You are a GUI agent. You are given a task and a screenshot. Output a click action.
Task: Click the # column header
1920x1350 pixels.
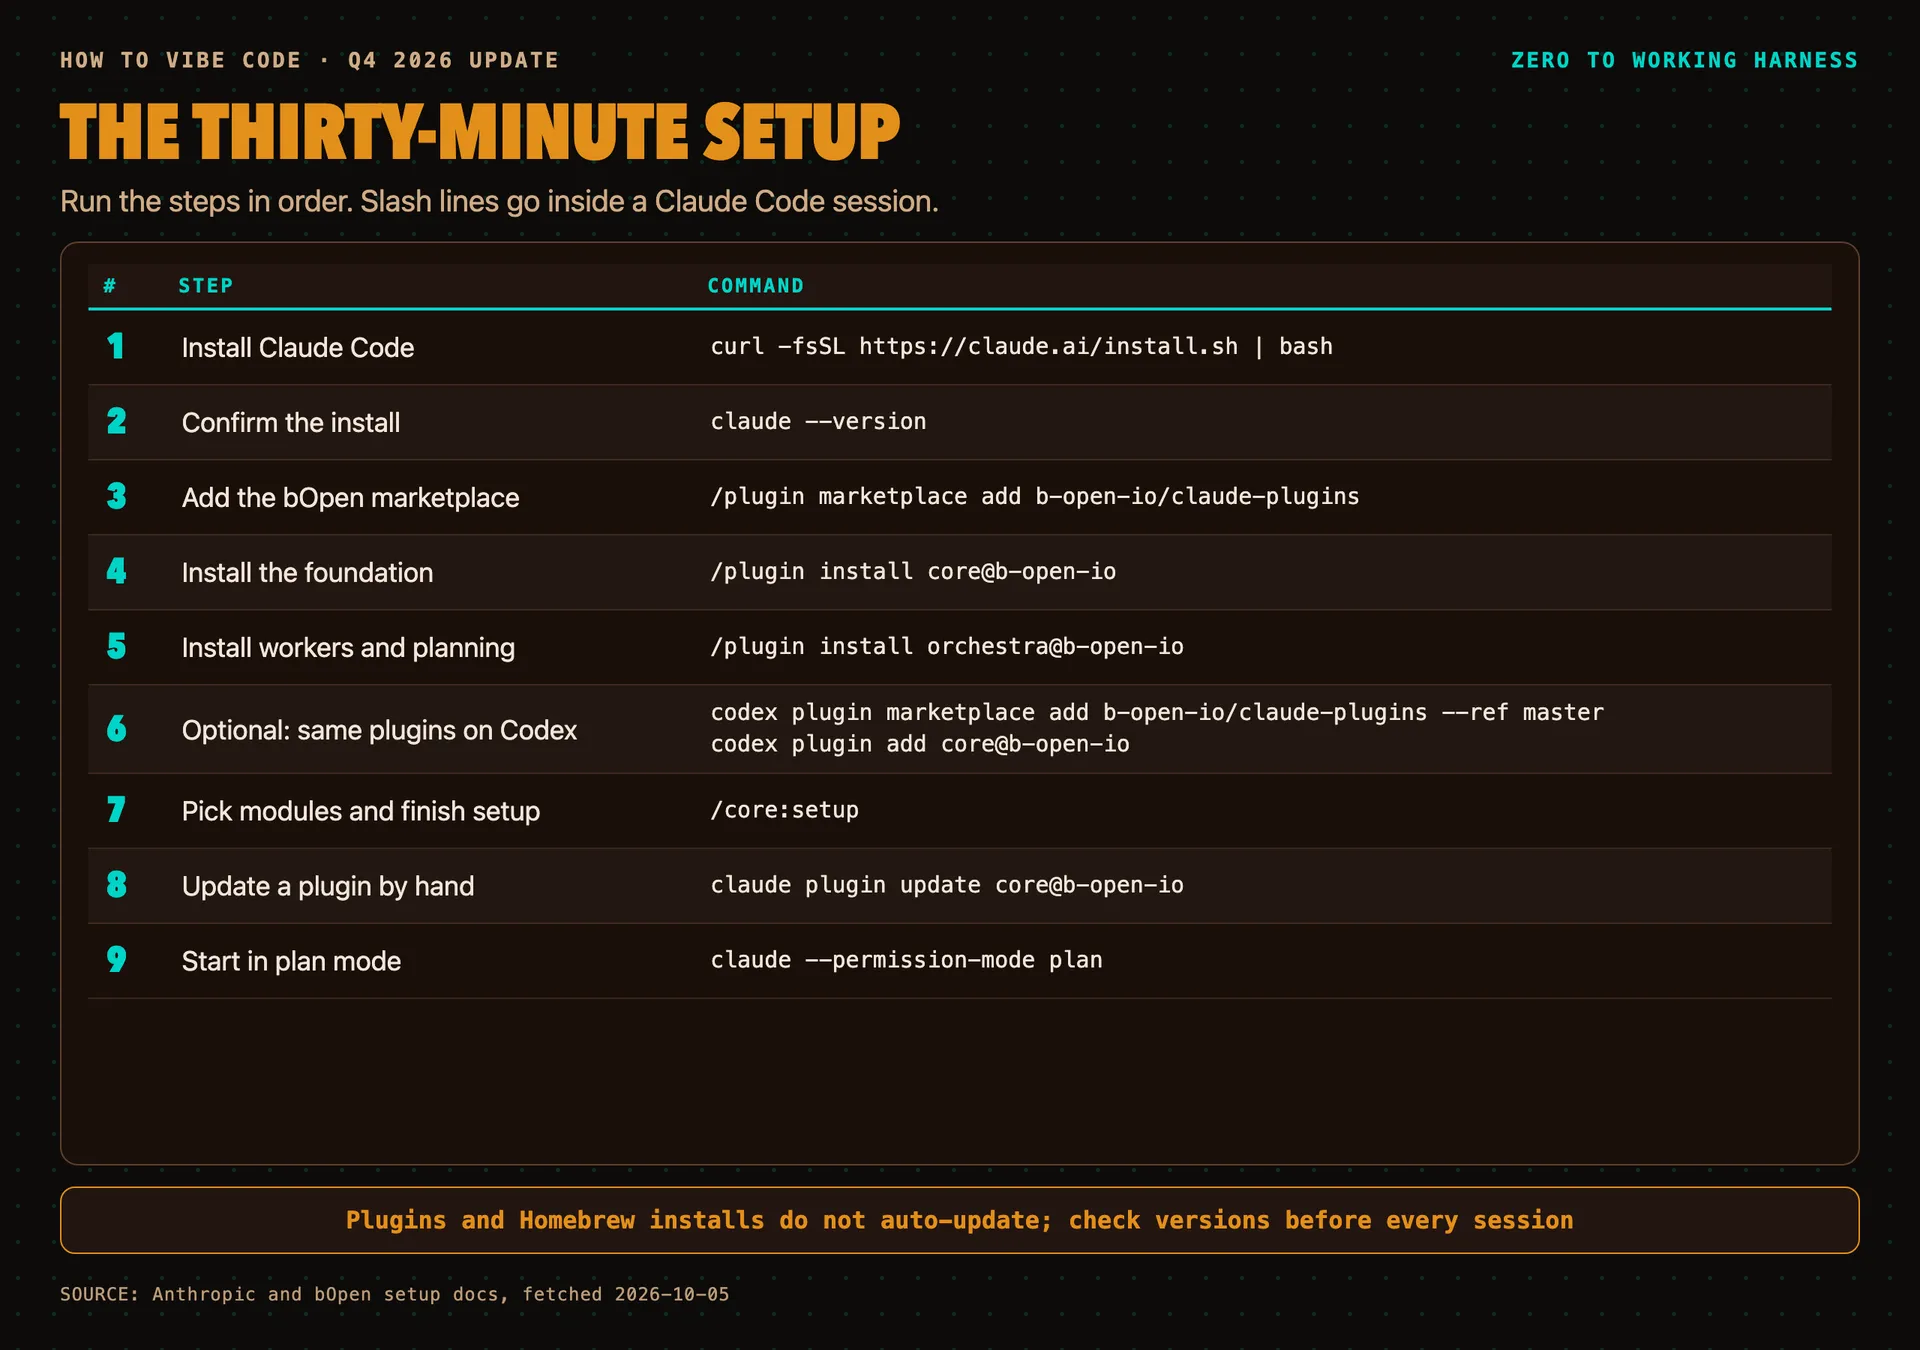tap(110, 286)
